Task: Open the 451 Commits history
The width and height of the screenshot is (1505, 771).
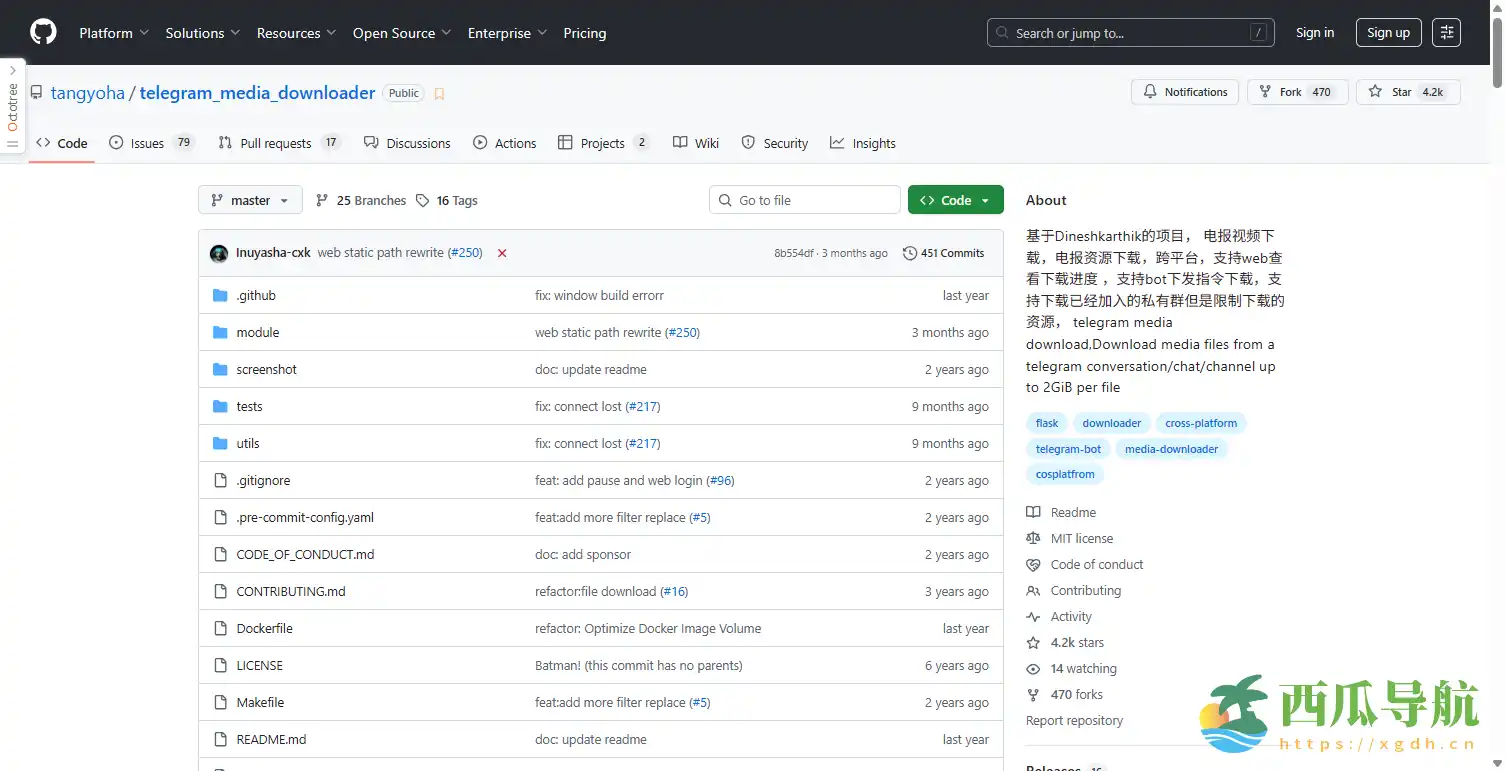Action: [943, 253]
